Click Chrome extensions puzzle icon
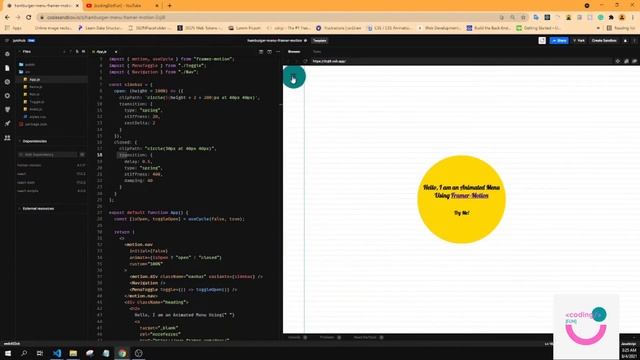 (611, 18)
